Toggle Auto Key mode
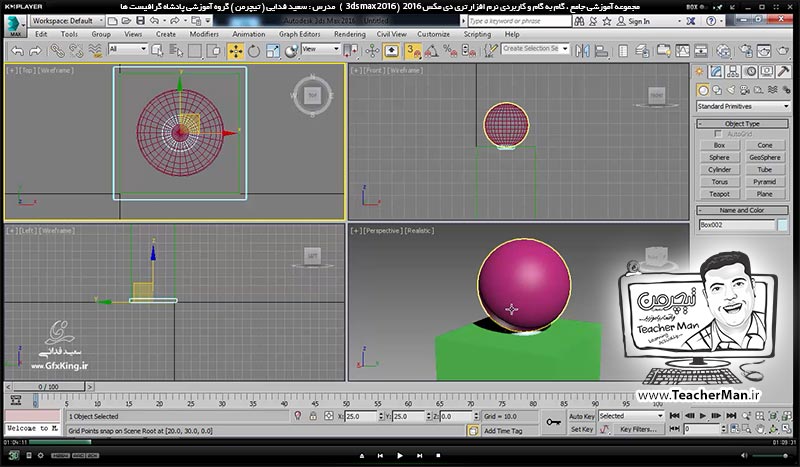The image size is (800, 467). pos(581,416)
